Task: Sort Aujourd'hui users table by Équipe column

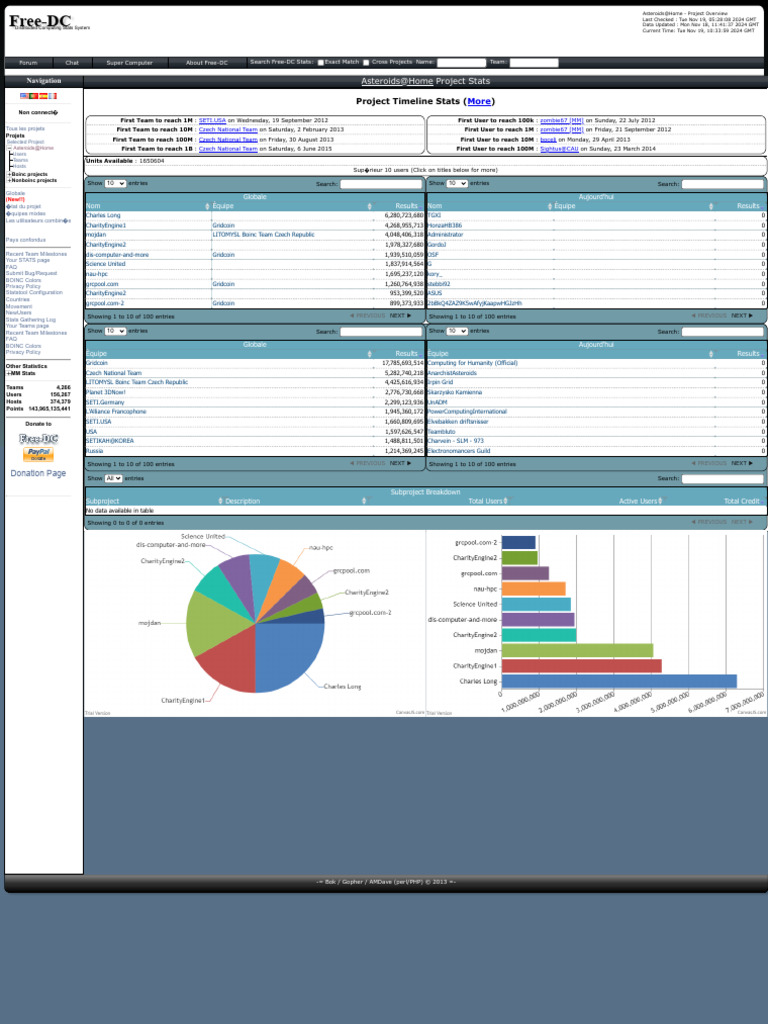Action: click(x=633, y=206)
